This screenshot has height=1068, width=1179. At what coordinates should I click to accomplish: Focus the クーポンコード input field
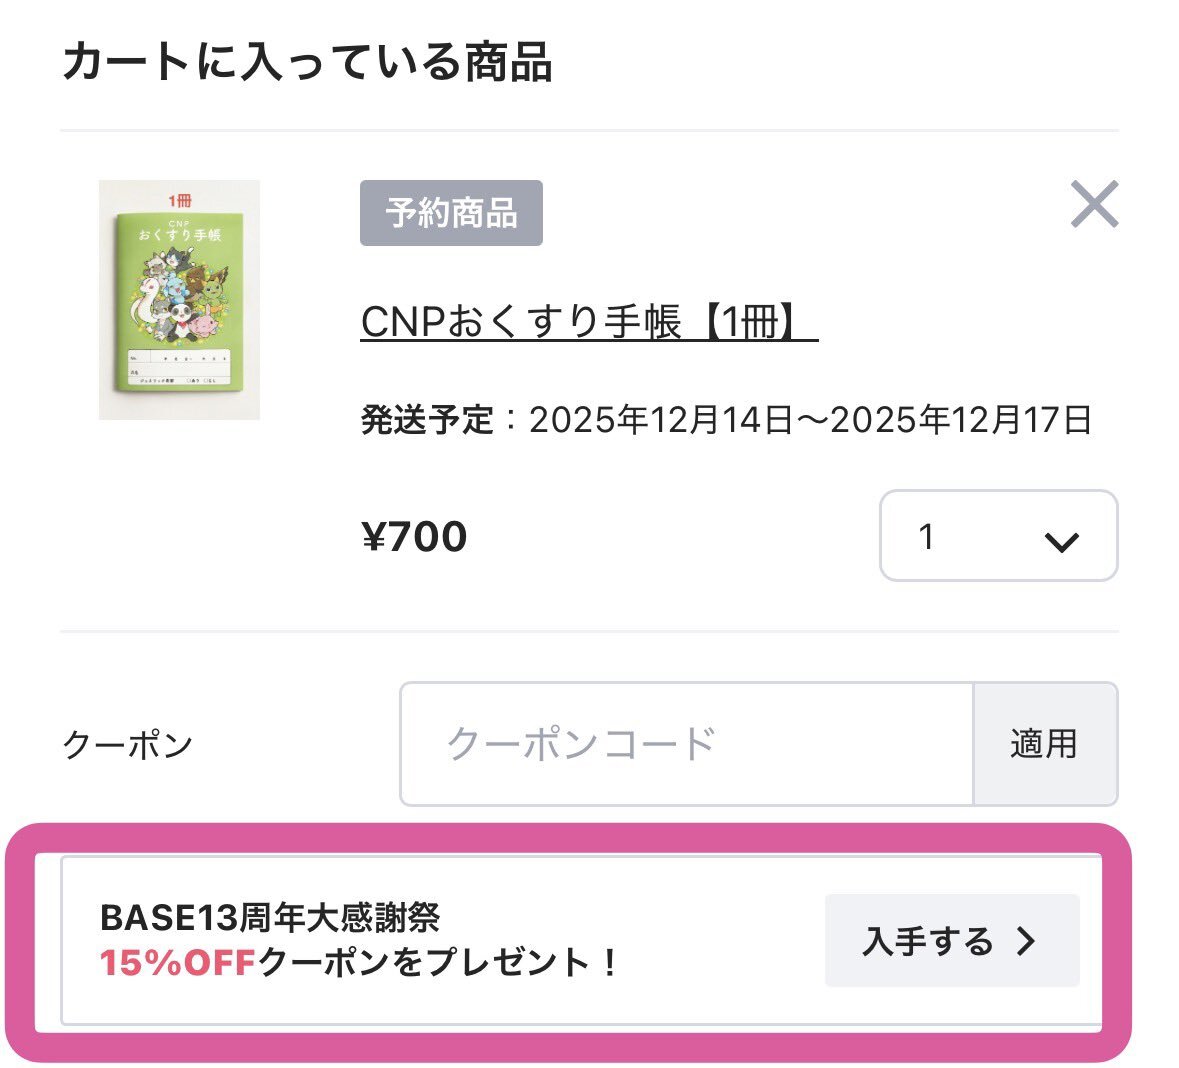(x=686, y=744)
